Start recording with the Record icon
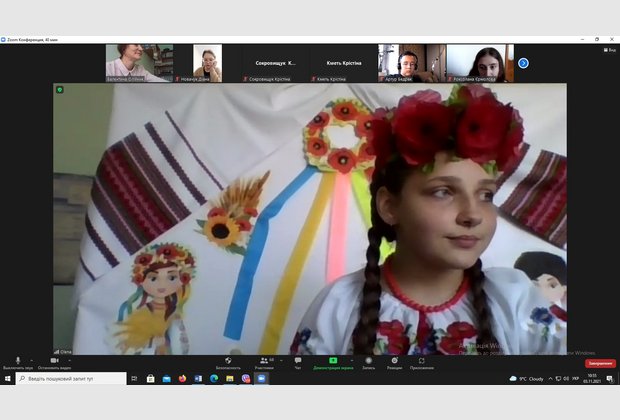This screenshot has height=420, width=620. (x=369, y=362)
